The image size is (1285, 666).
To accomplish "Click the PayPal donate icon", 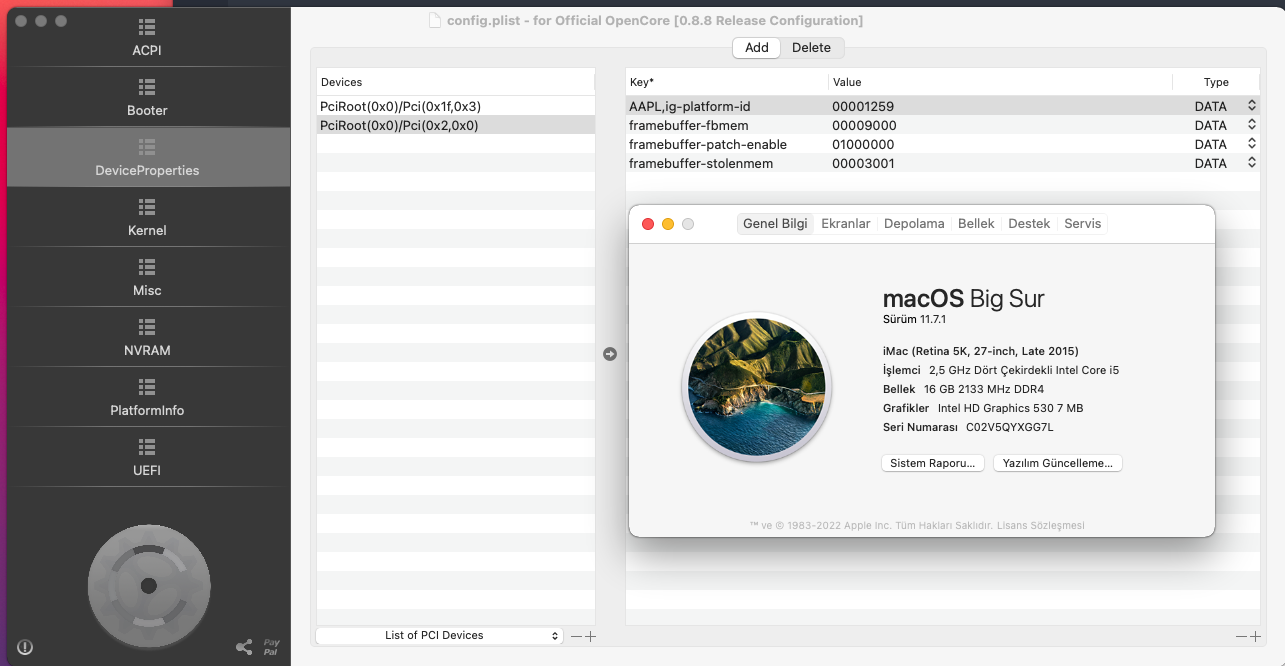I will tap(271, 647).
